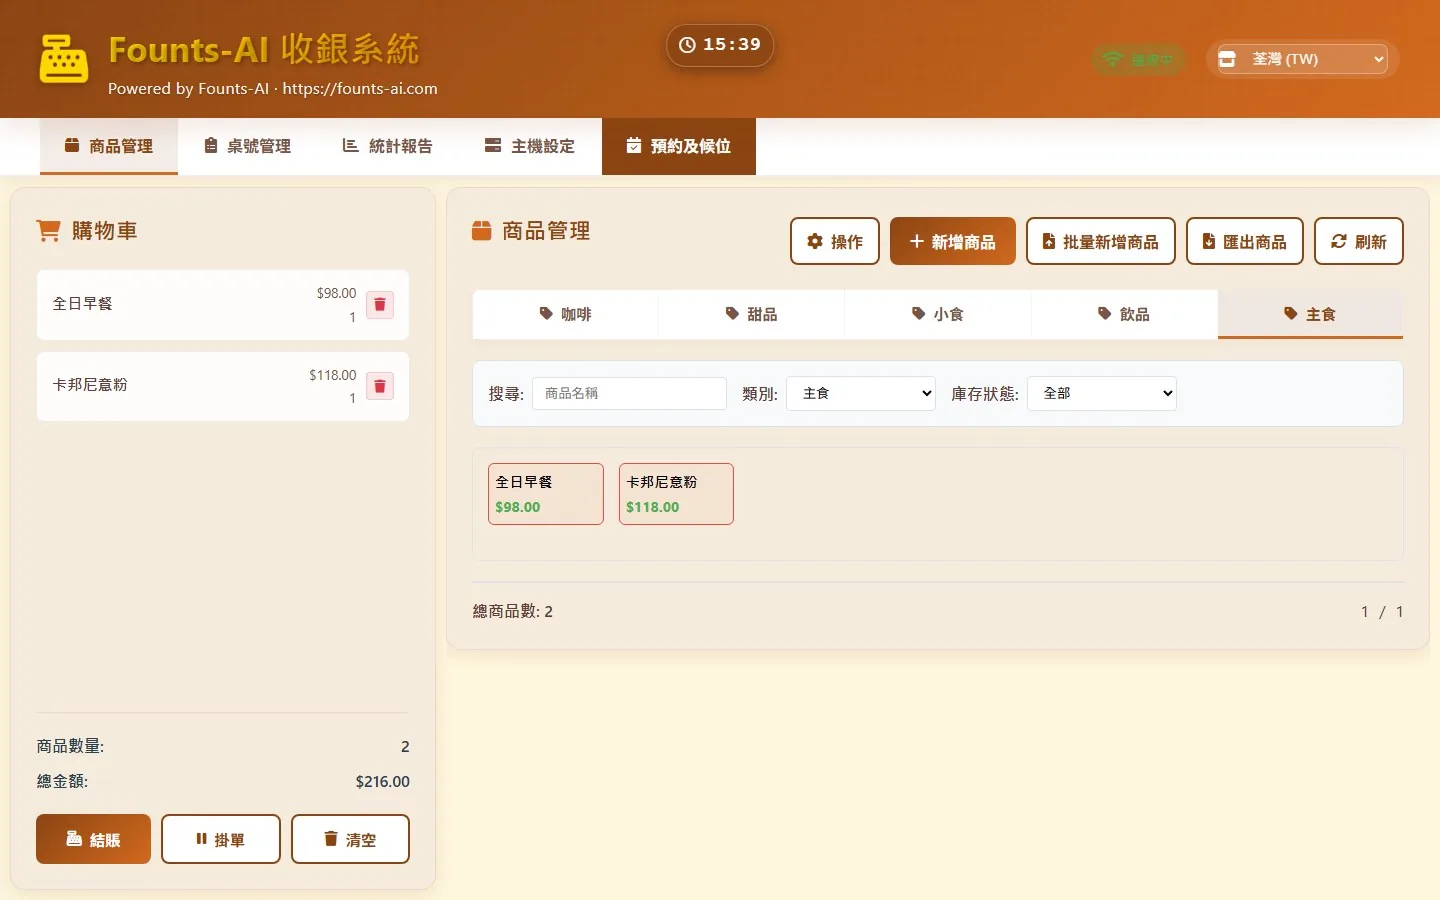This screenshot has width=1440, height=900.
Task: Click the 總商品數: 2 text
Action: (513, 611)
